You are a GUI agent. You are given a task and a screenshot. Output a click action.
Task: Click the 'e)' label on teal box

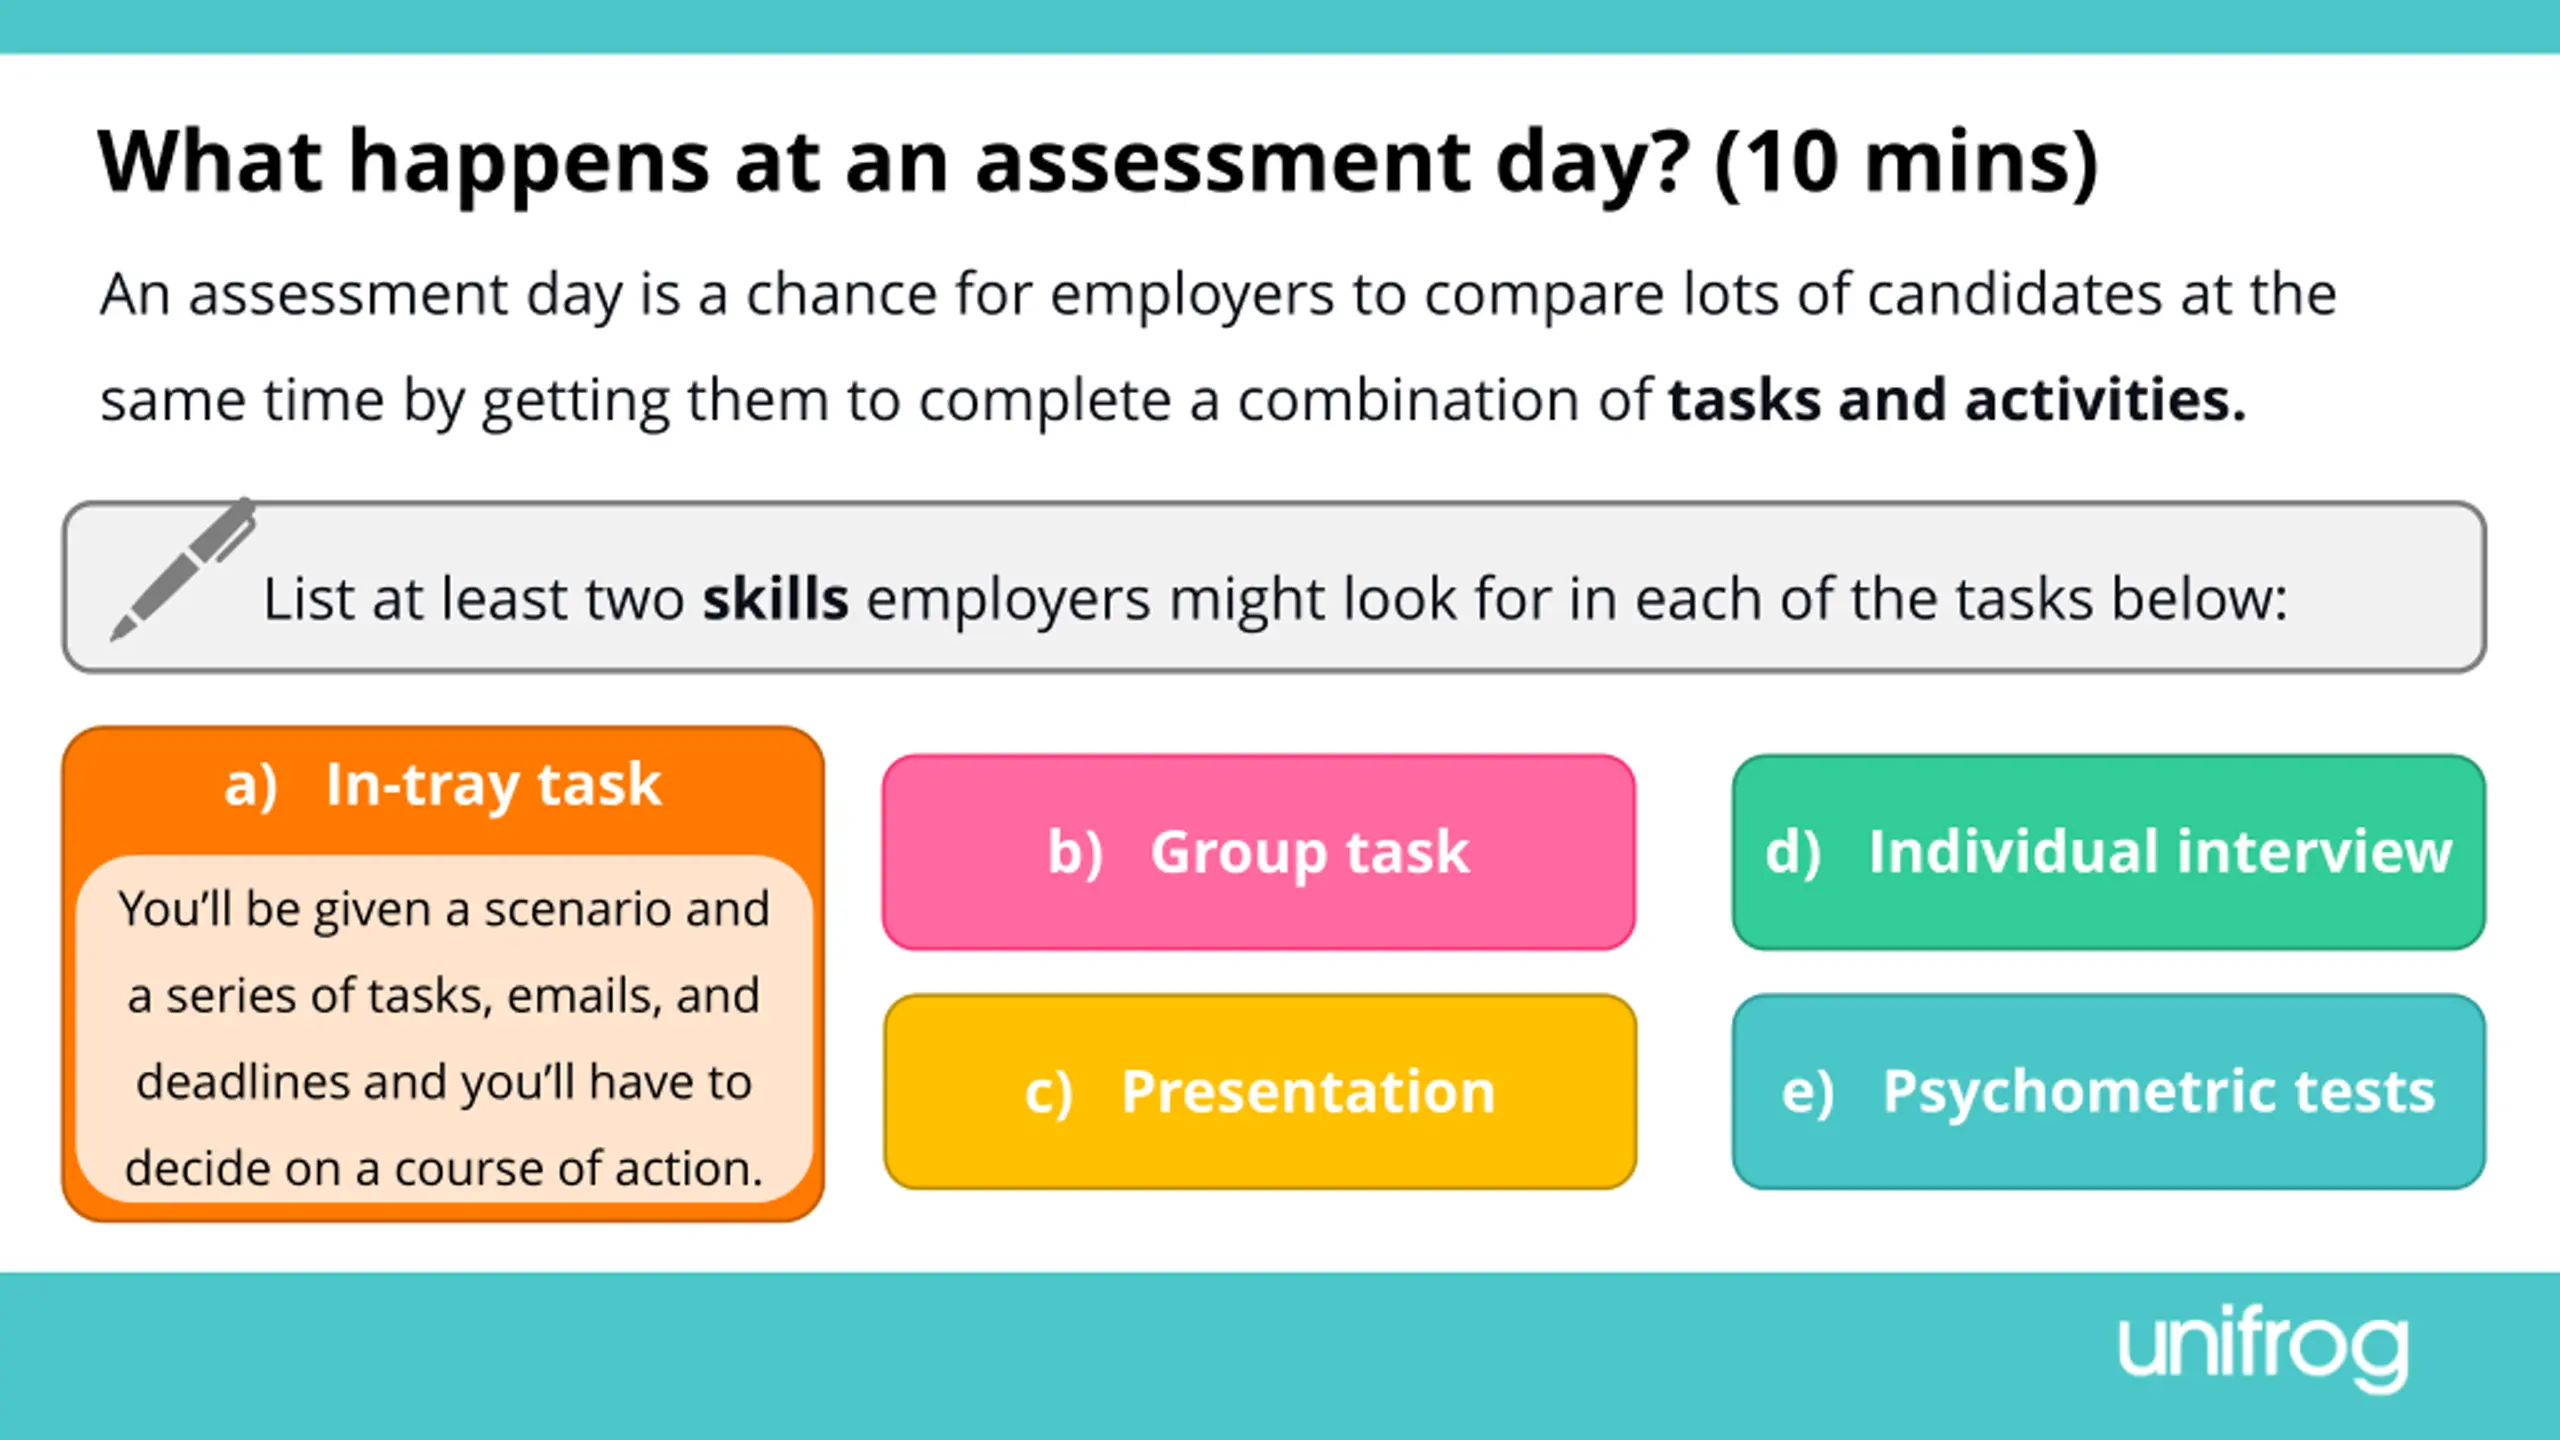coord(1808,1091)
